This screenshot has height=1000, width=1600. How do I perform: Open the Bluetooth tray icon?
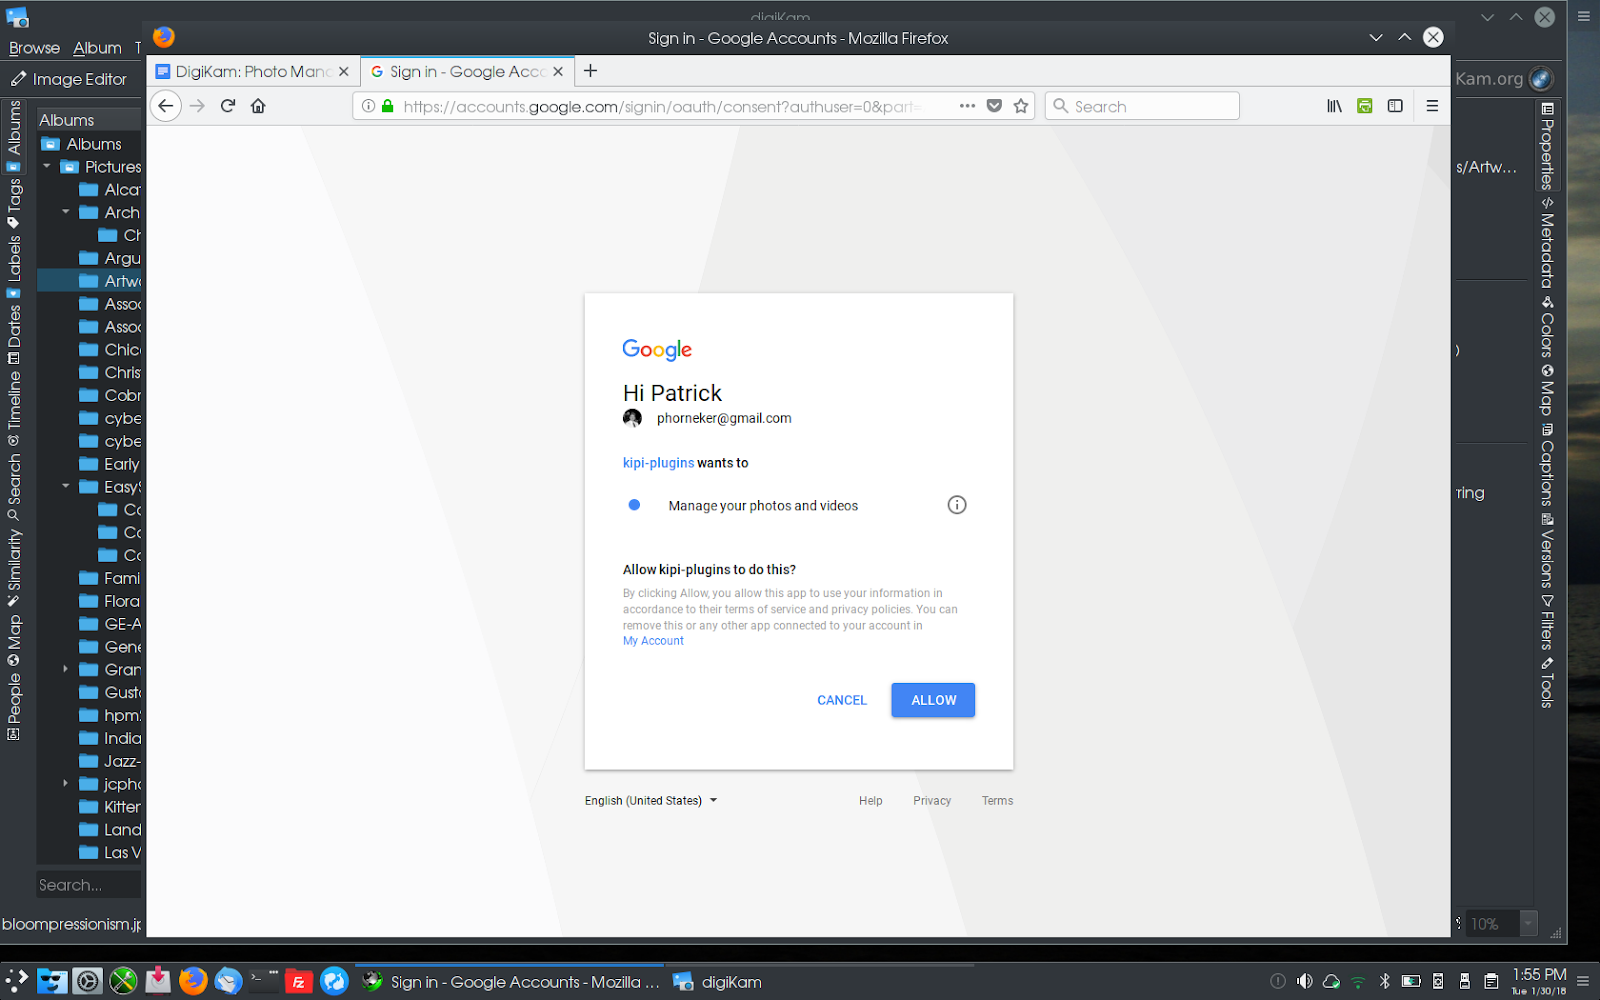(1385, 981)
